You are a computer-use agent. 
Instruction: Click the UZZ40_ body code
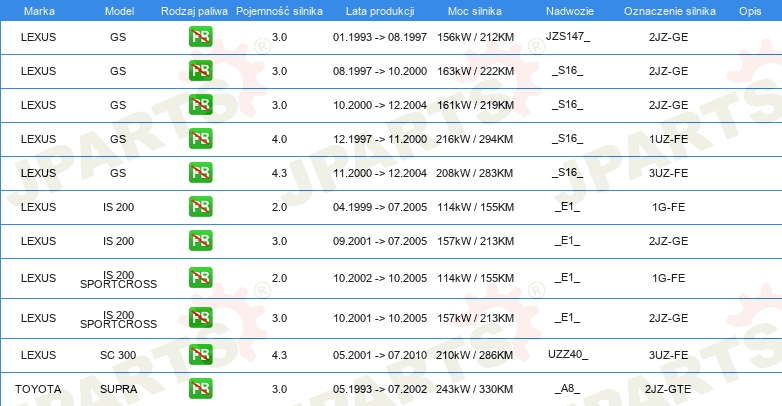click(568, 354)
